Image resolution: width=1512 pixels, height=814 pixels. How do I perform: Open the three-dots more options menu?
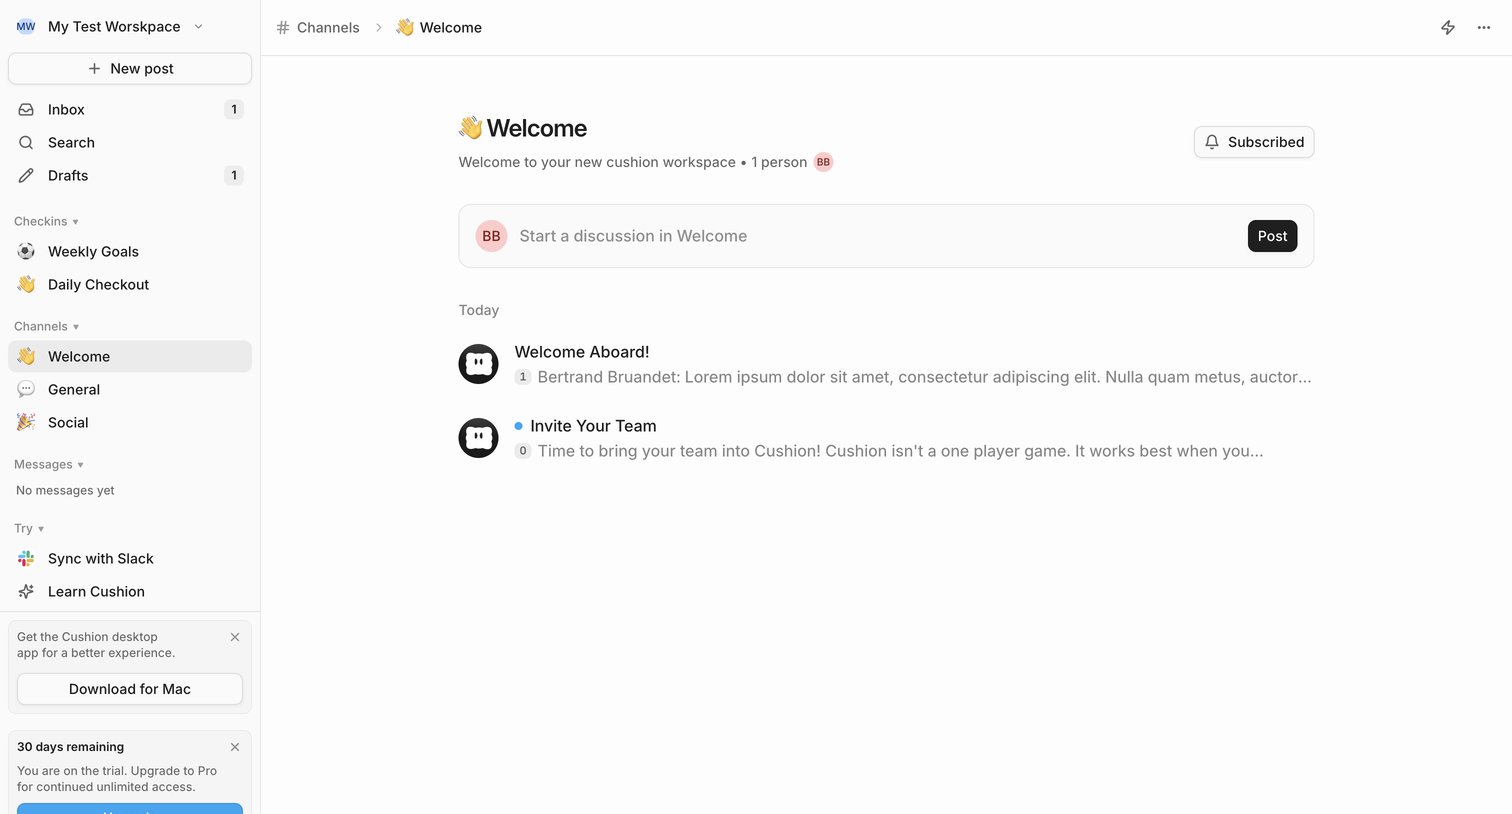[x=1484, y=28]
